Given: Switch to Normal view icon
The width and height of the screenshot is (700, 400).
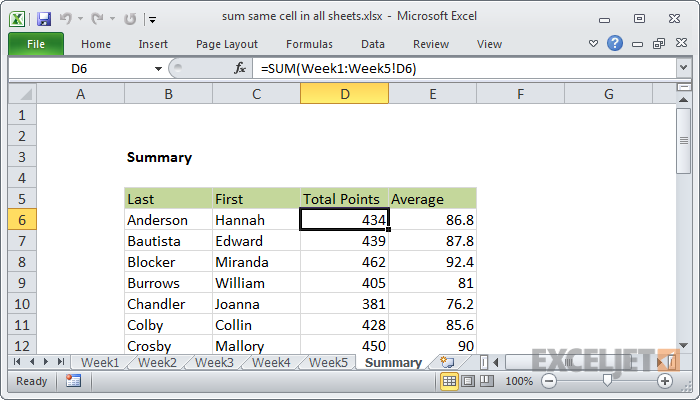Looking at the screenshot, I should click(x=449, y=381).
